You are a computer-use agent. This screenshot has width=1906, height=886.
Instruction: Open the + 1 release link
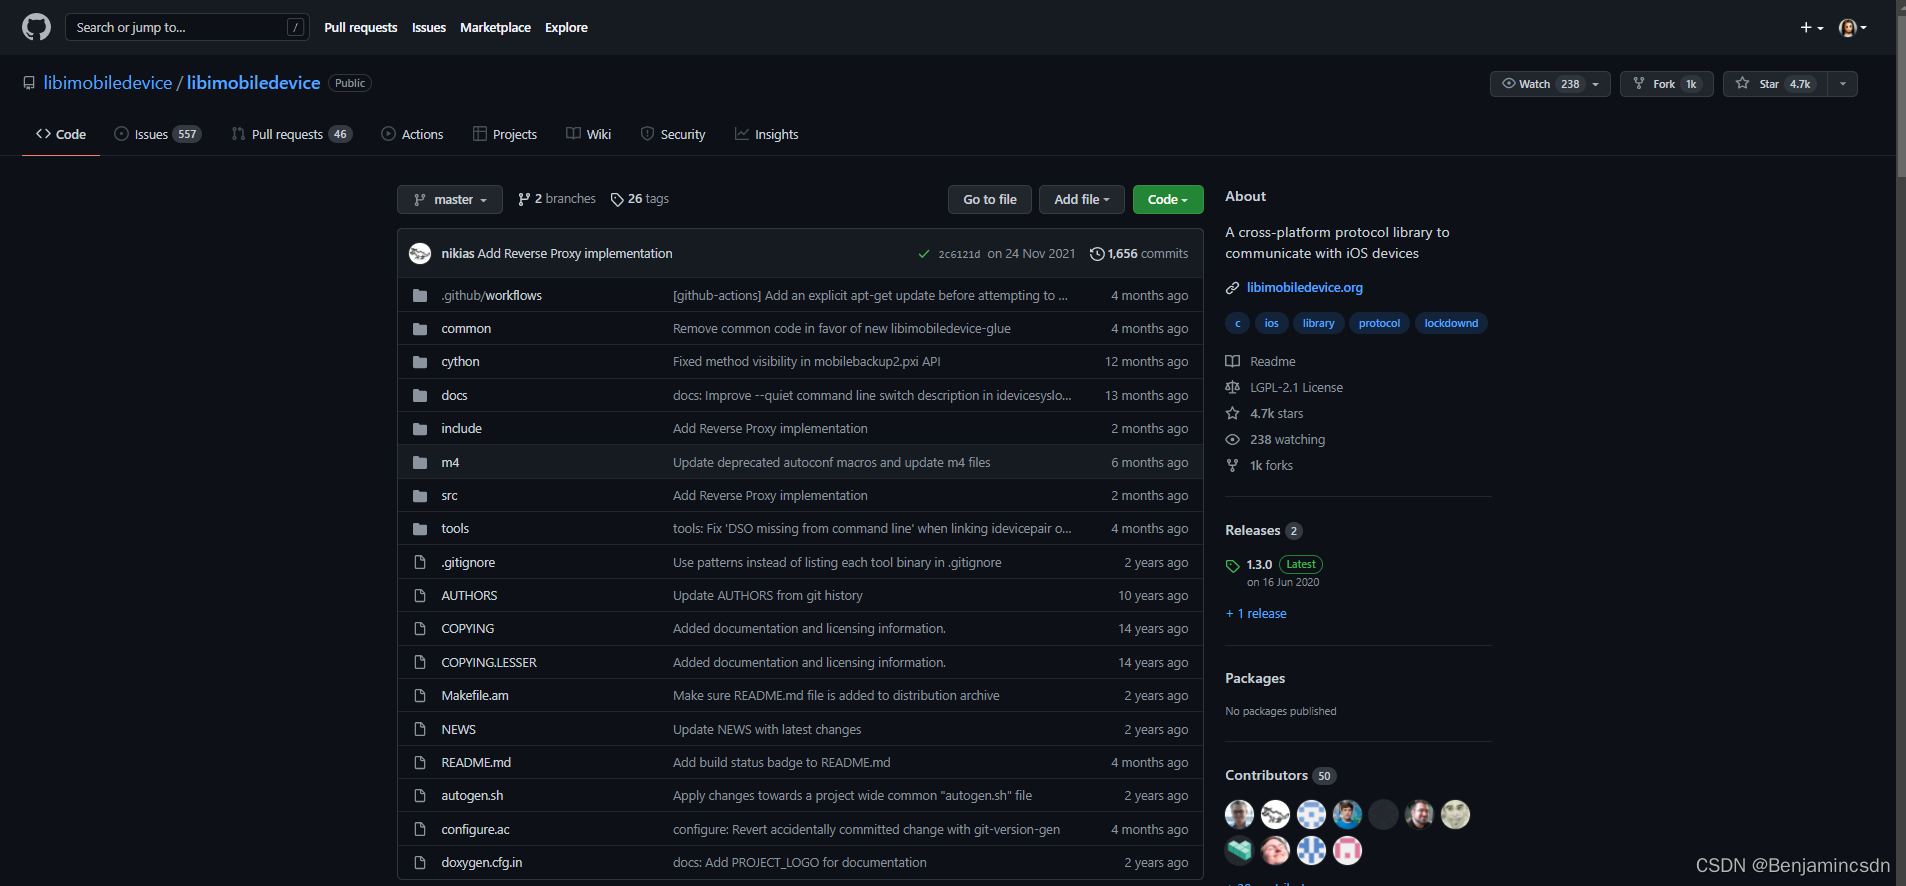click(x=1256, y=614)
